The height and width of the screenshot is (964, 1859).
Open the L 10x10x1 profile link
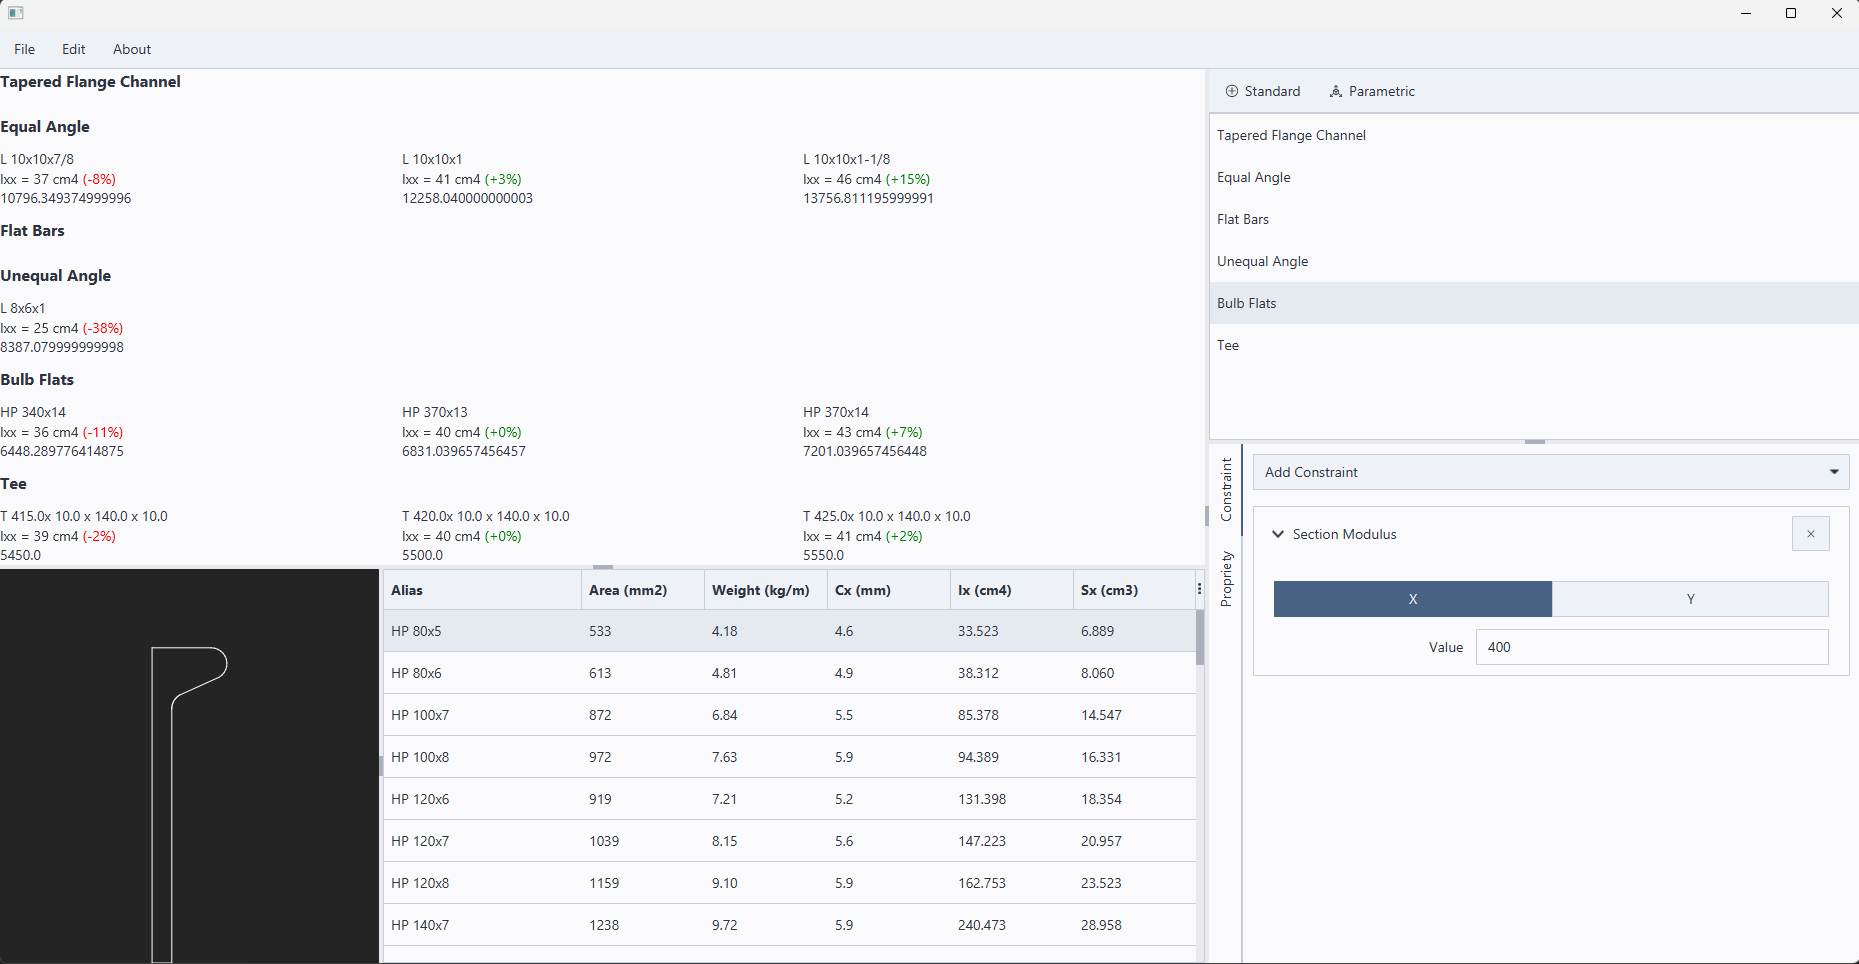click(431, 158)
